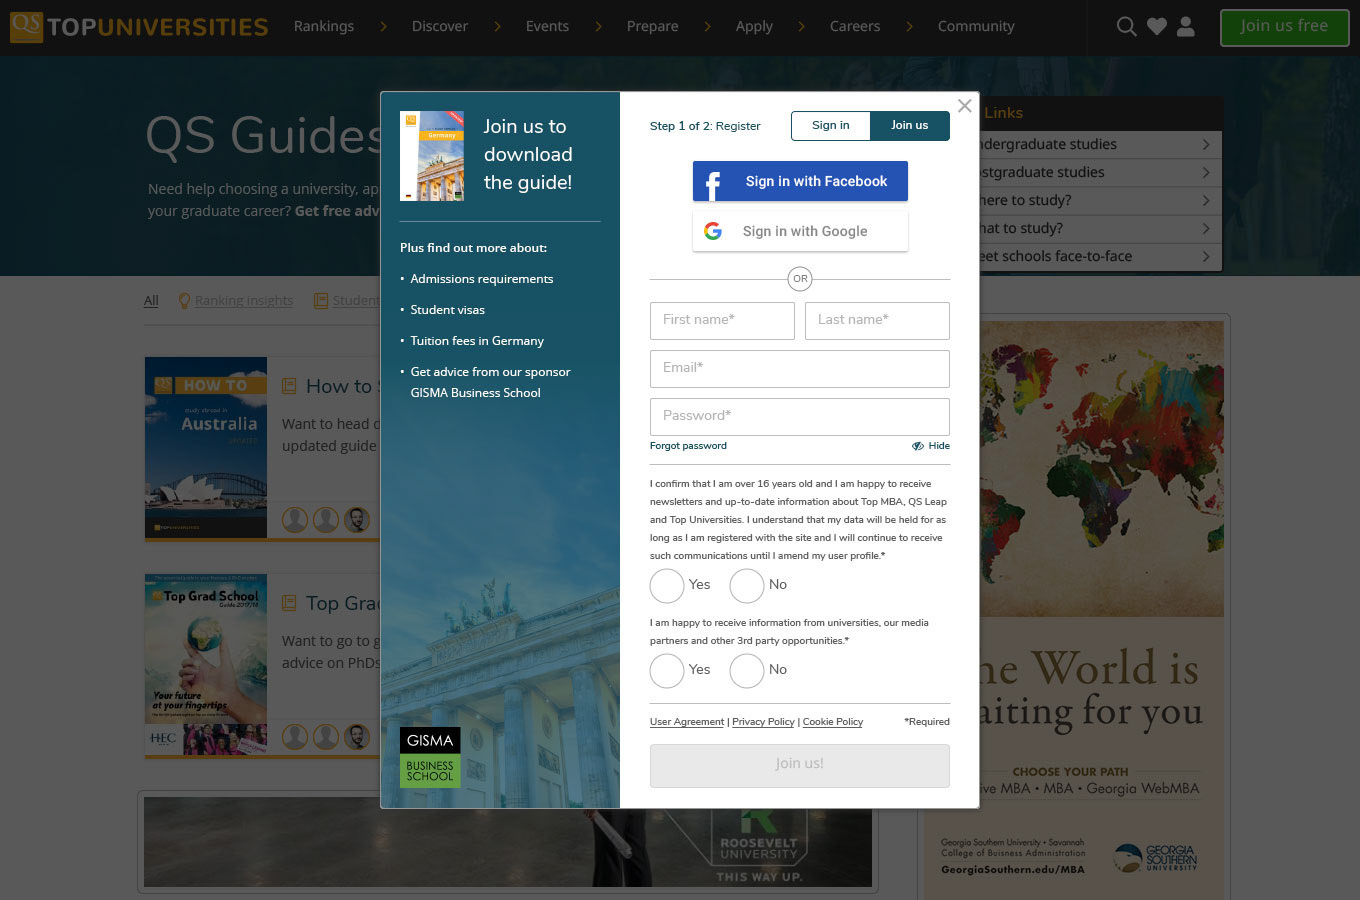Screen dimensions: 1360x900
Task: Switch to the Sign in tab
Action: [831, 126]
